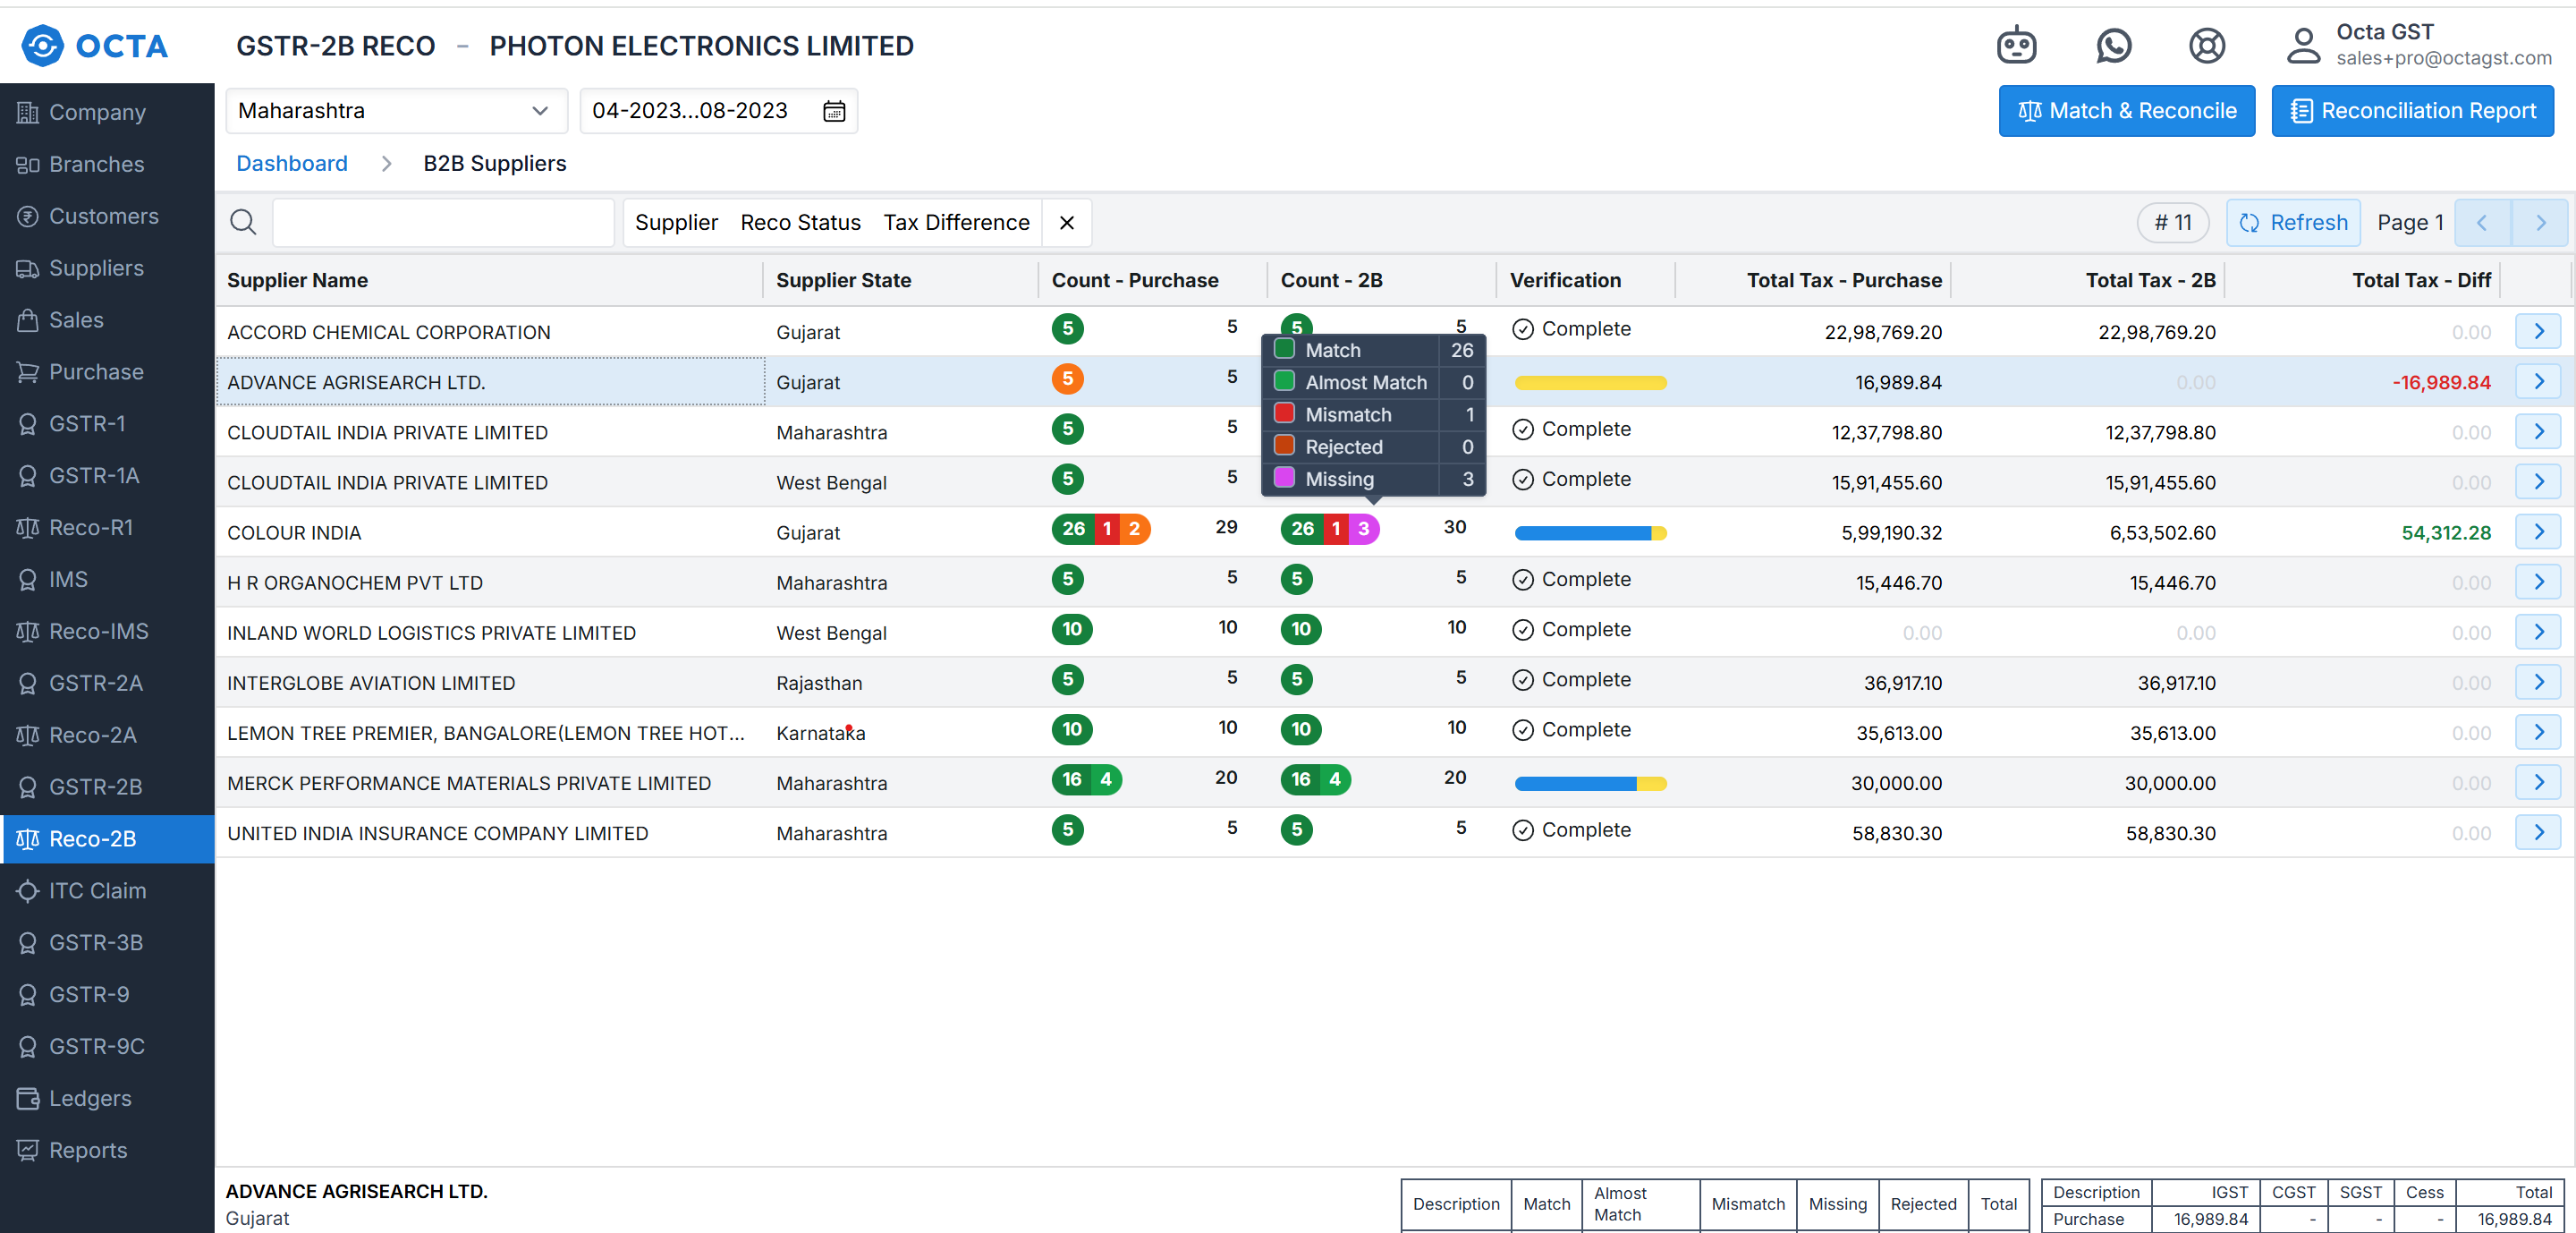Clear filters with the X icon
The image size is (2576, 1233).
coord(1067,222)
